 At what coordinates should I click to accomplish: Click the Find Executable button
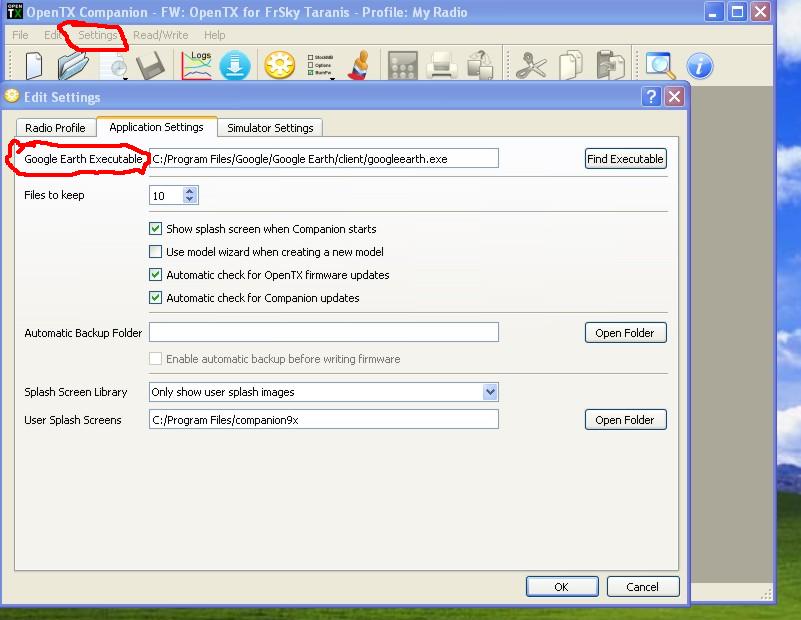pyautogui.click(x=625, y=159)
